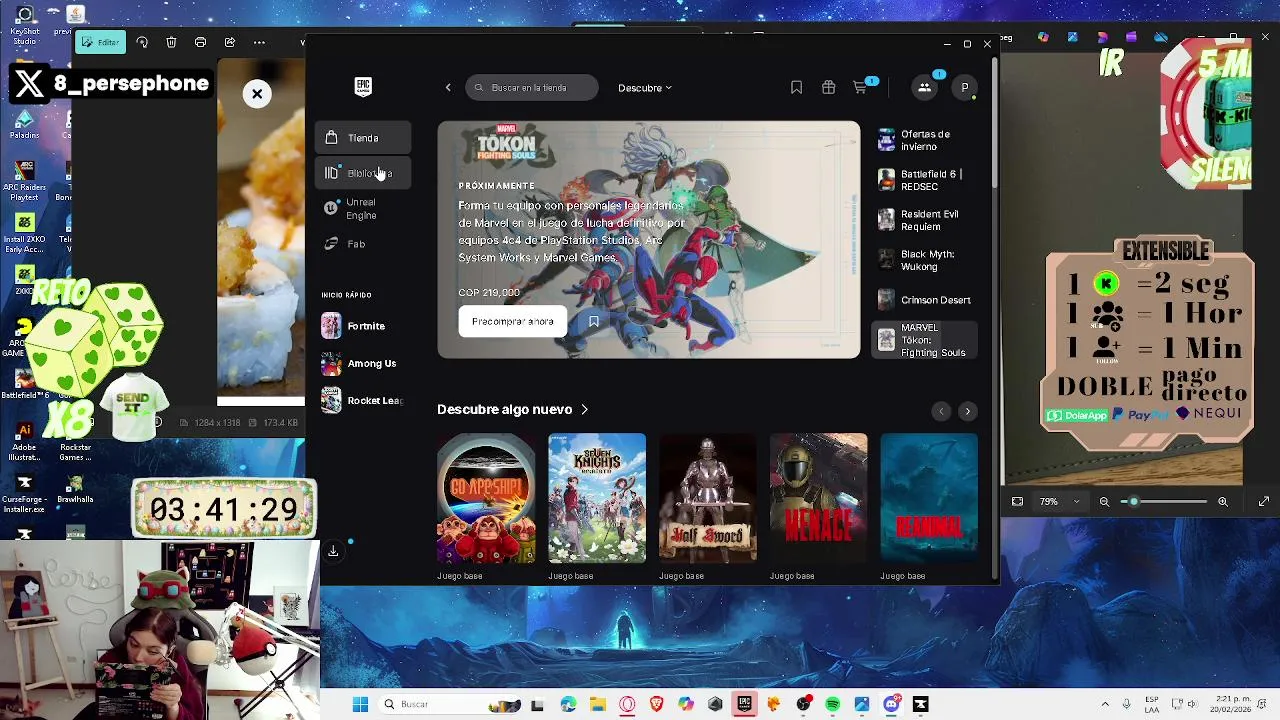The image size is (1280, 720).
Task: Open the Menace game thumbnail
Action: tap(819, 498)
